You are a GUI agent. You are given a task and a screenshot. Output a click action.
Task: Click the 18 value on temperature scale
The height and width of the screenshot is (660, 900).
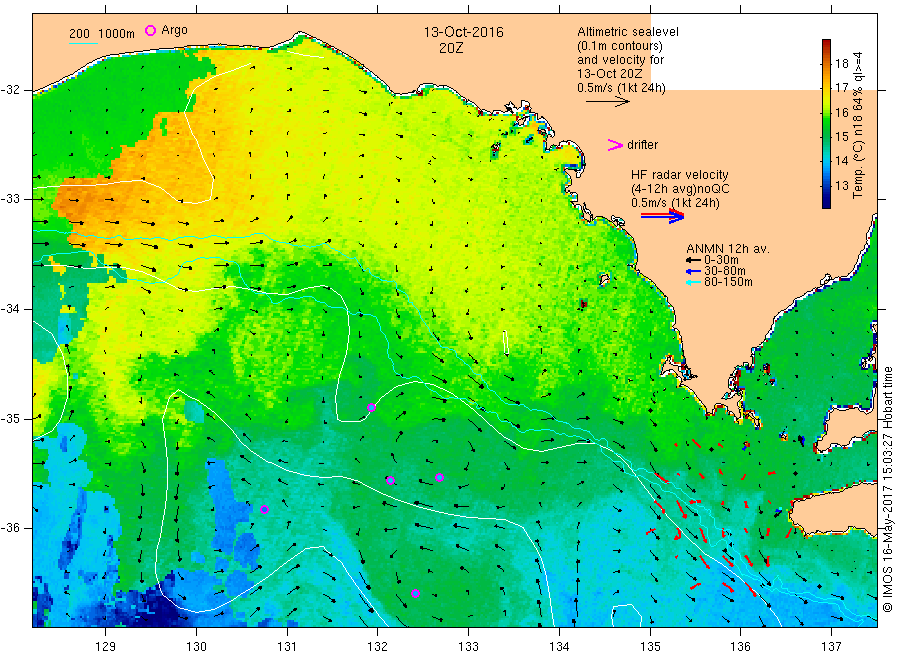841,64
